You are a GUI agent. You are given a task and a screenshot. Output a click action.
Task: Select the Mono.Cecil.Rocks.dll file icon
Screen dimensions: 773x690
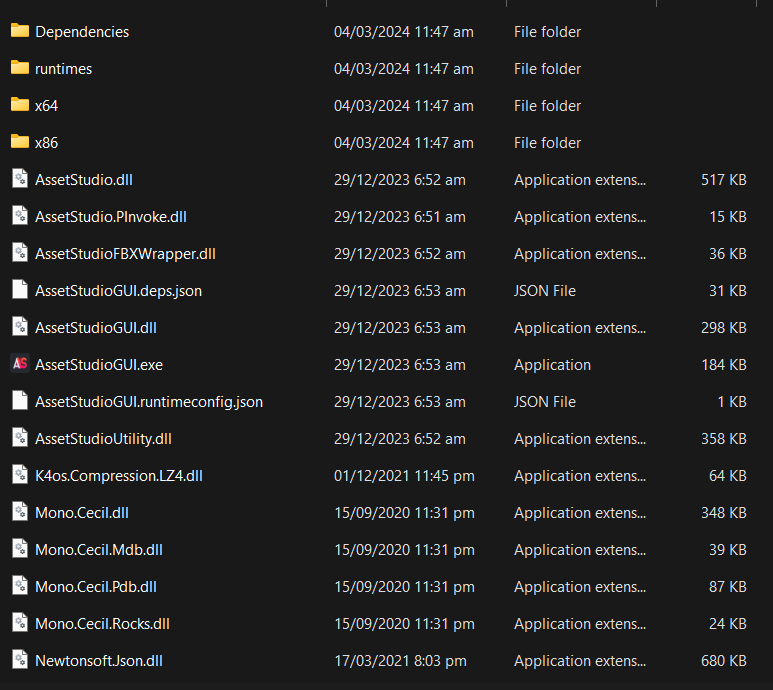[x=20, y=622]
